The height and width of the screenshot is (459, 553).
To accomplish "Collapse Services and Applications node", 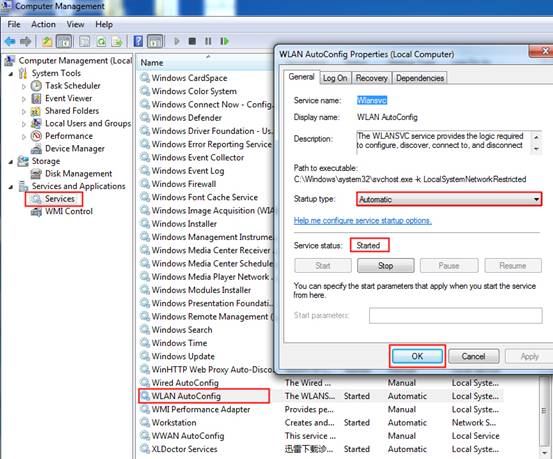I will click(11, 187).
